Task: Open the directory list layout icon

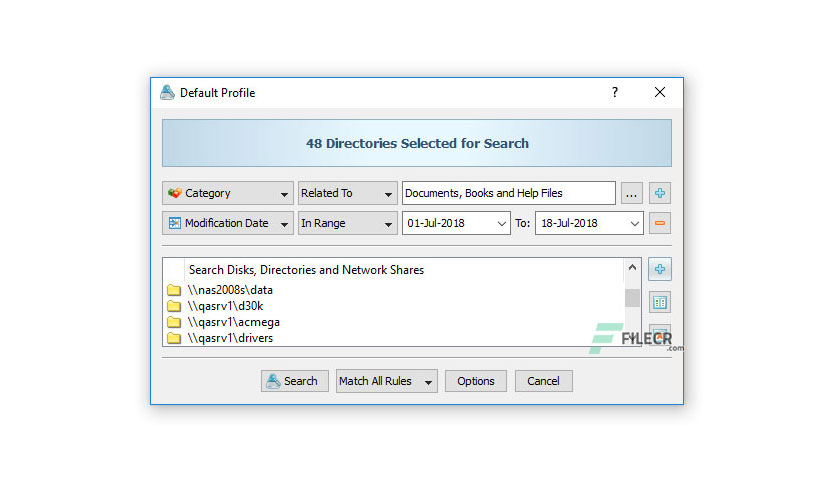Action: click(660, 303)
